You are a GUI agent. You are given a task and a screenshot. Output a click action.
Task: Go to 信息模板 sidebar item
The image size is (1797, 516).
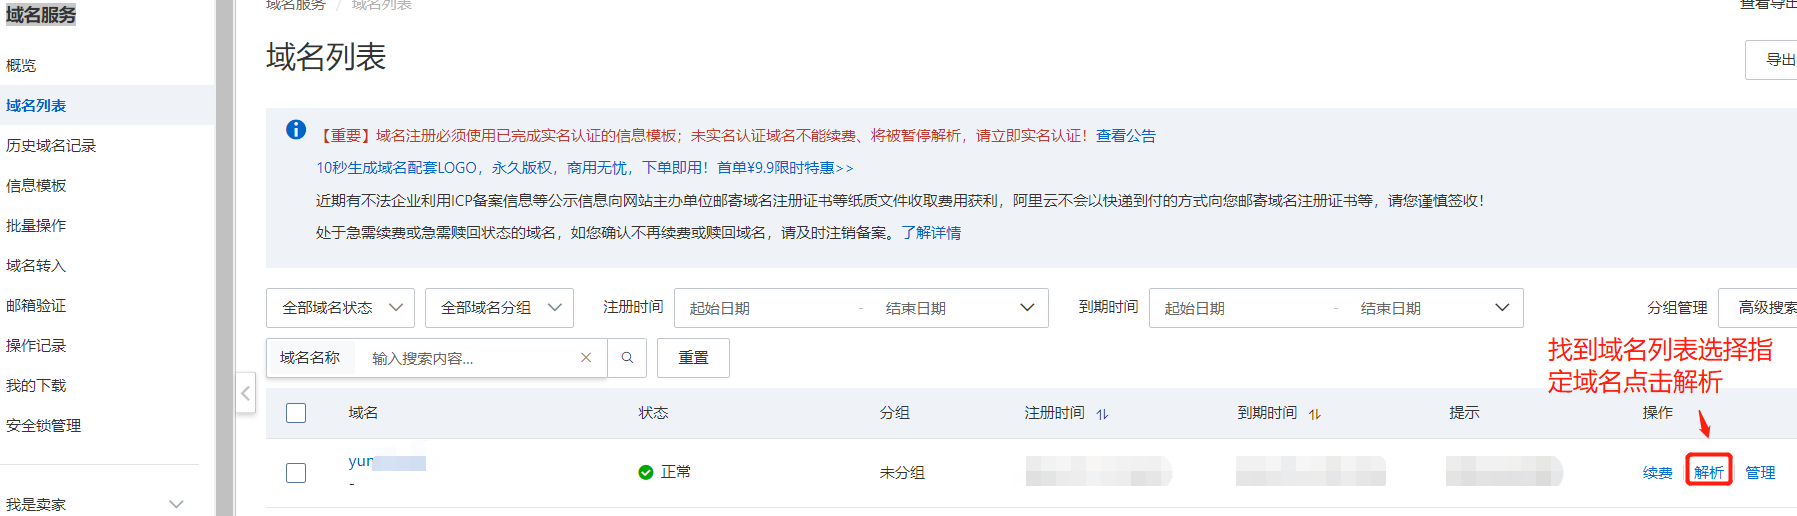pyautogui.click(x=36, y=186)
